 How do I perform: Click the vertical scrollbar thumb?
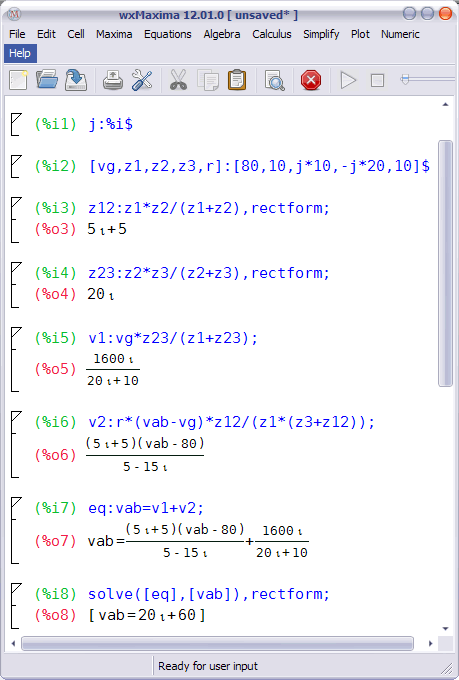[x=445, y=263]
